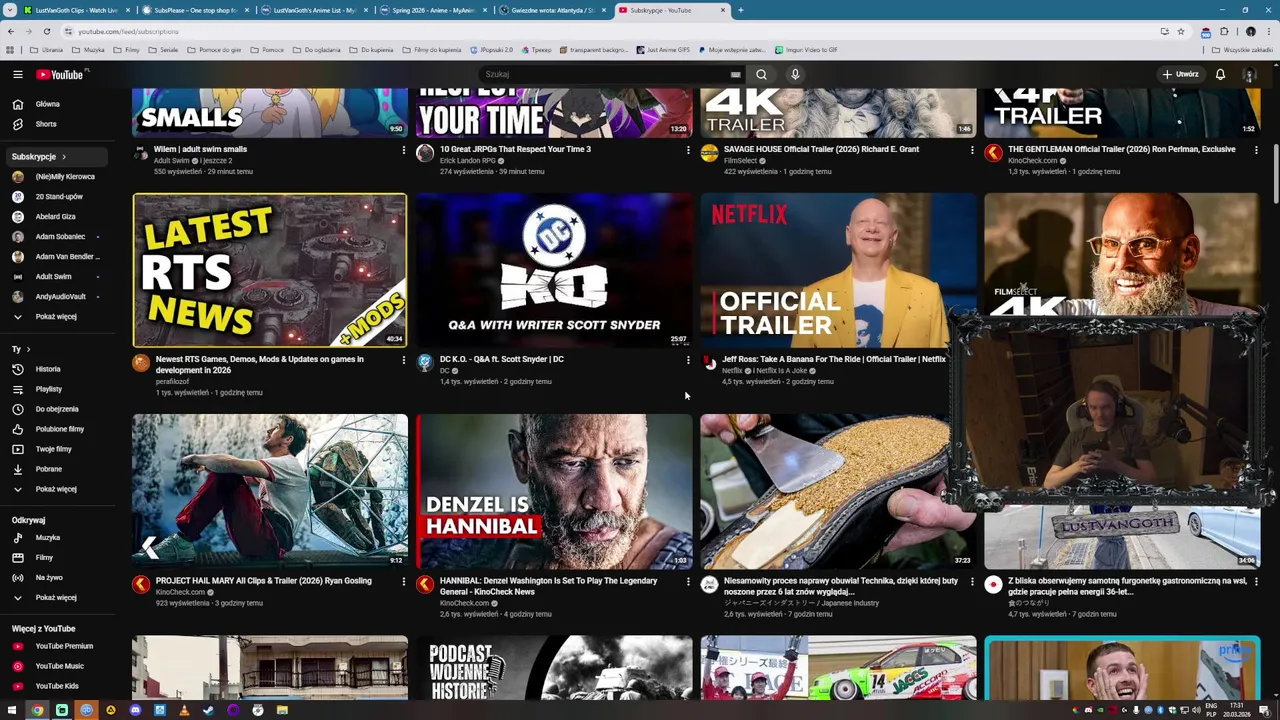The height and width of the screenshot is (720, 1280).
Task: Reload the page in browser toolbar
Action: pyautogui.click(x=46, y=31)
